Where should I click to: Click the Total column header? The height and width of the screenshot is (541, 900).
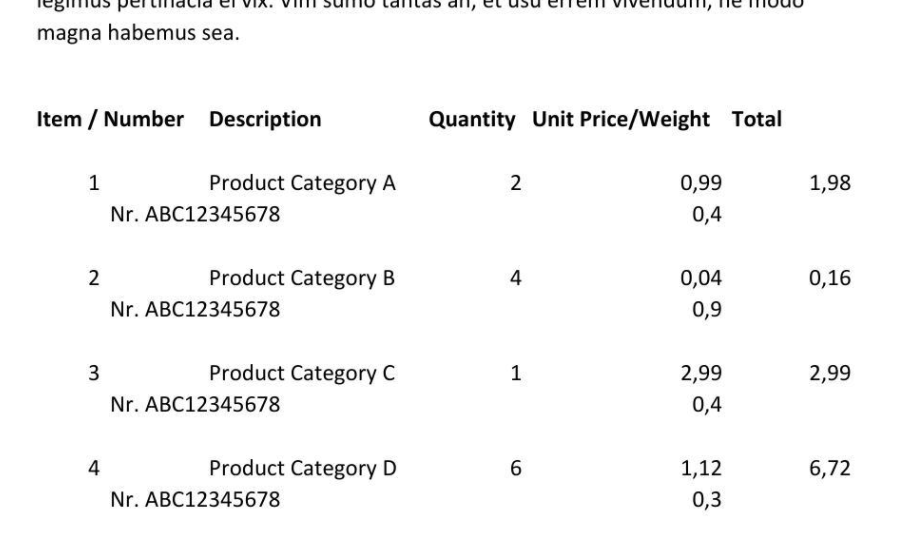757,119
